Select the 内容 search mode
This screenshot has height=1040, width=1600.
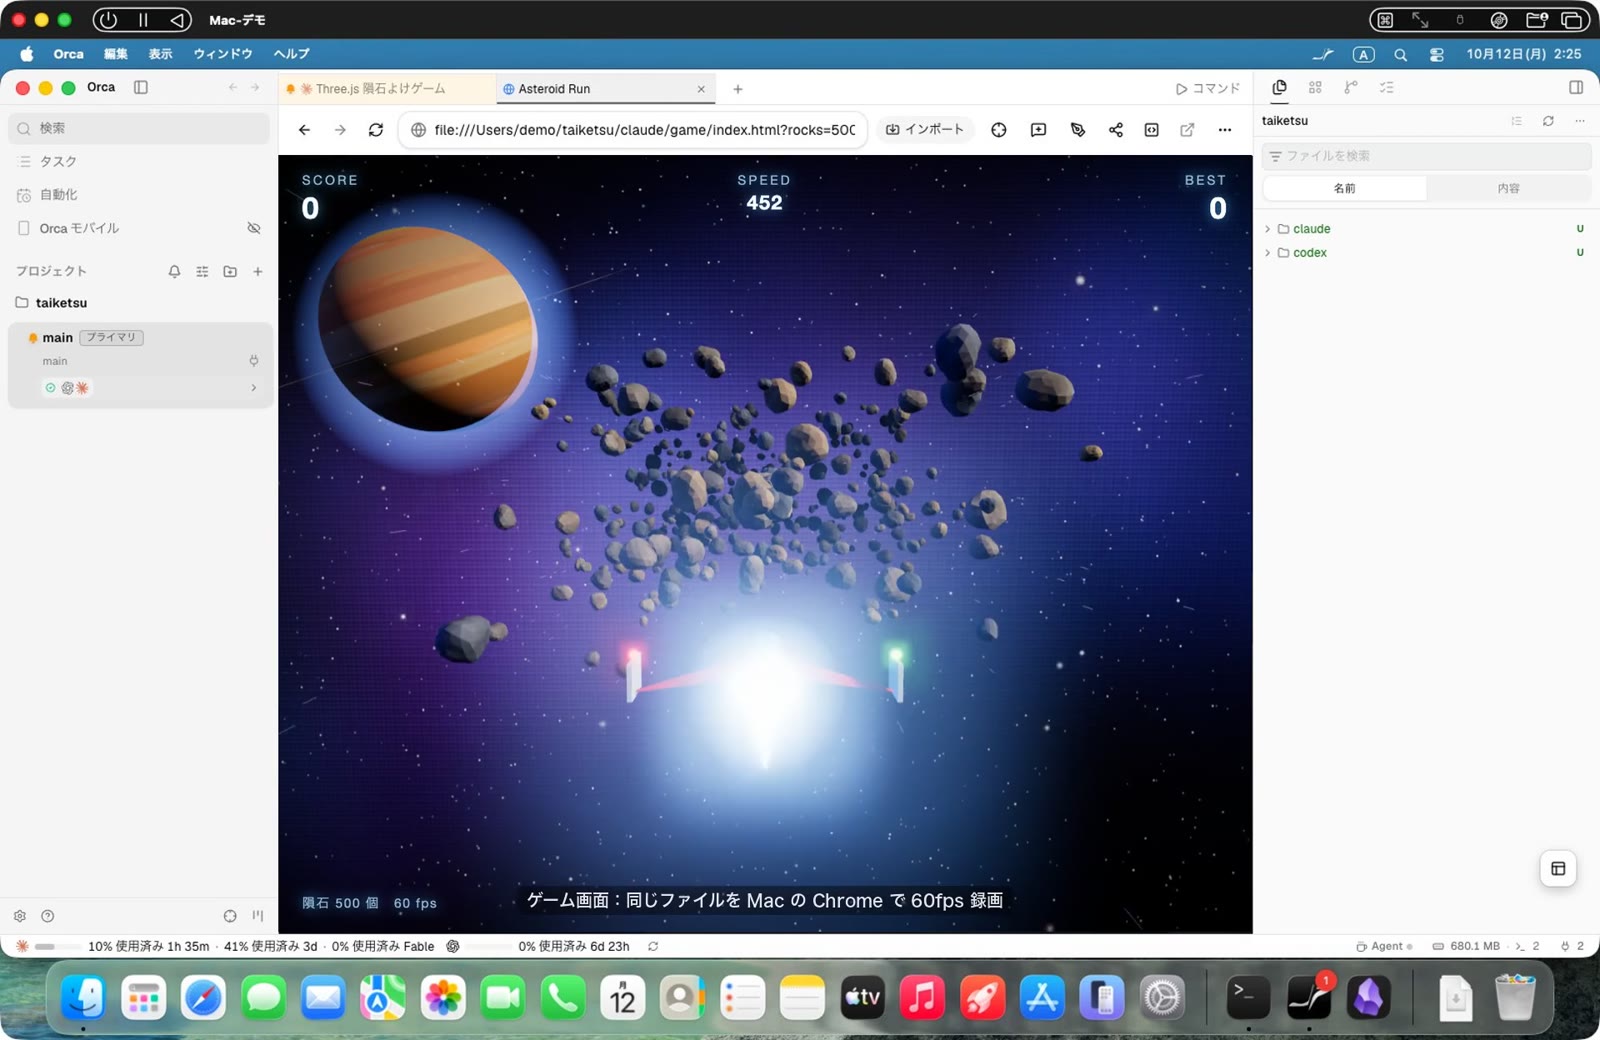1508,188
